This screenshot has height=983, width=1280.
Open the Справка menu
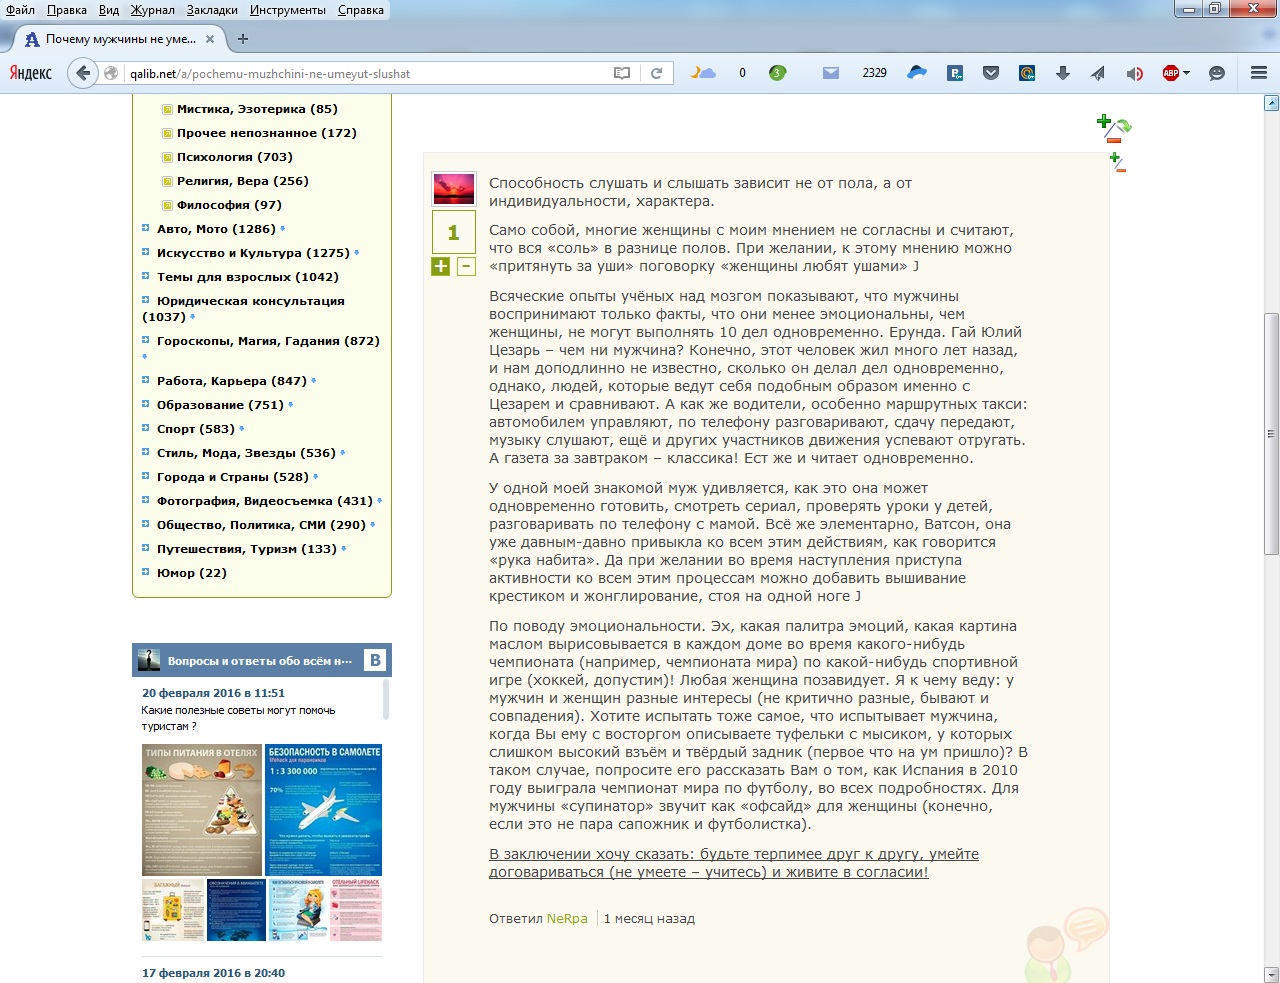click(x=361, y=10)
